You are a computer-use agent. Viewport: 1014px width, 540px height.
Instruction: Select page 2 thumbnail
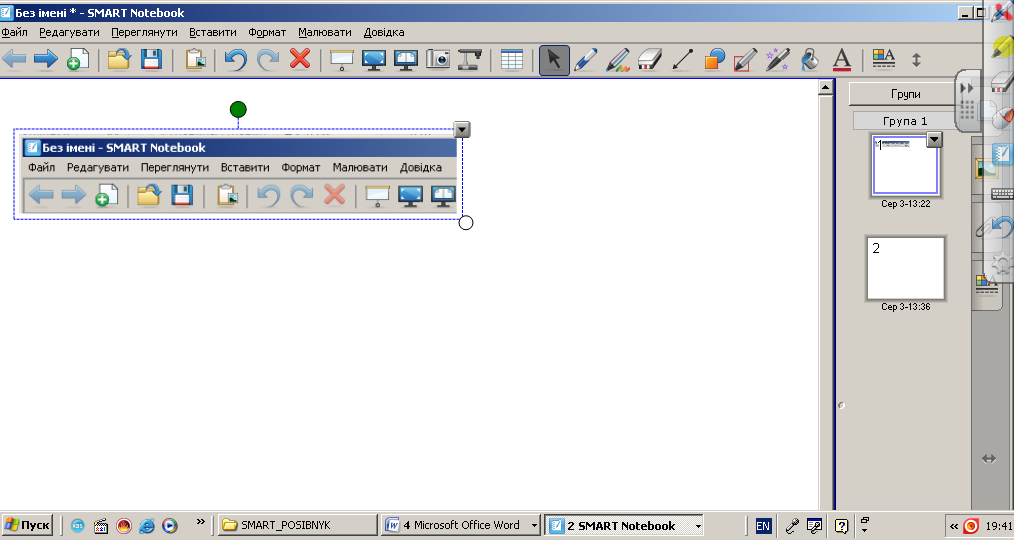coord(905,268)
